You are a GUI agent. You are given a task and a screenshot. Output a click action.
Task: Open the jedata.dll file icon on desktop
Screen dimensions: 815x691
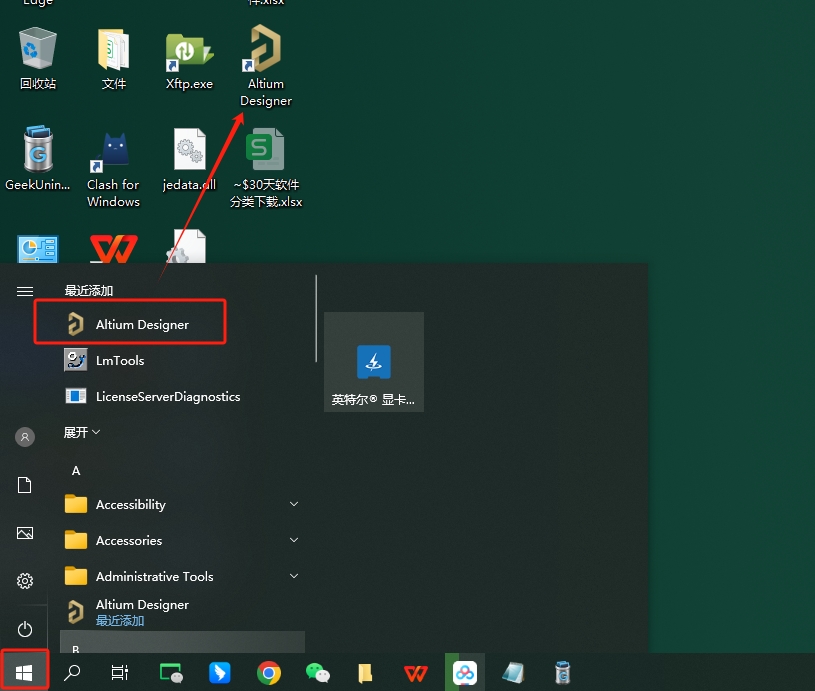point(189,160)
